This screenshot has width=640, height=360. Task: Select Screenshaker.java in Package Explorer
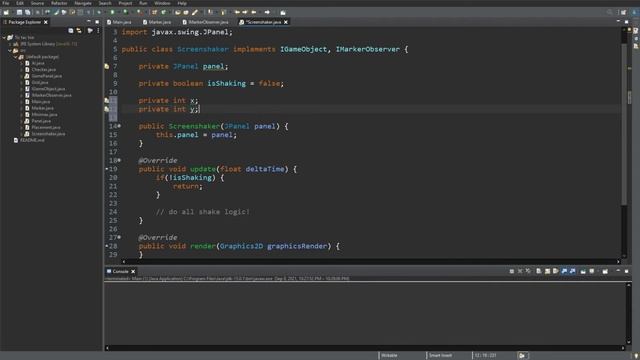click(x=48, y=133)
